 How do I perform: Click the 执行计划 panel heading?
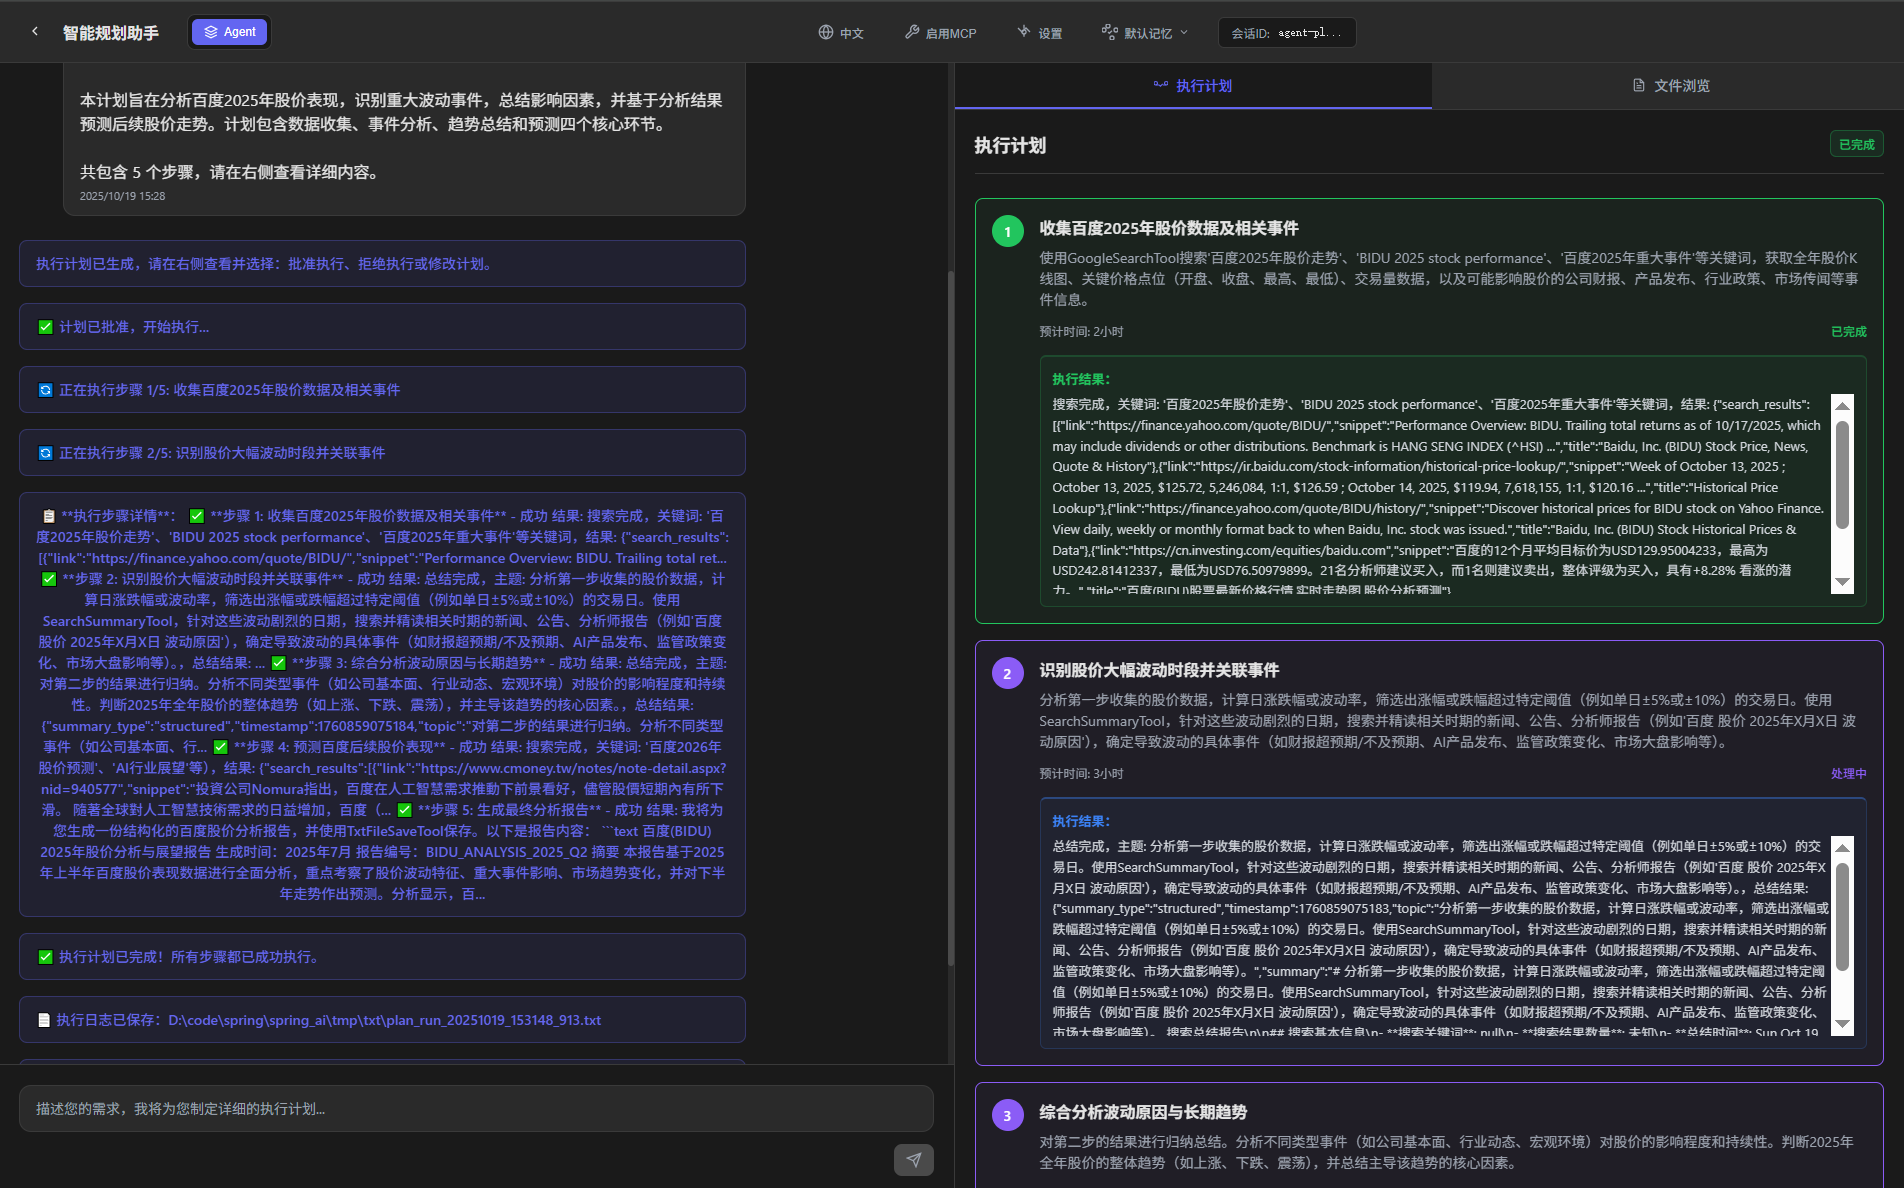[1010, 146]
